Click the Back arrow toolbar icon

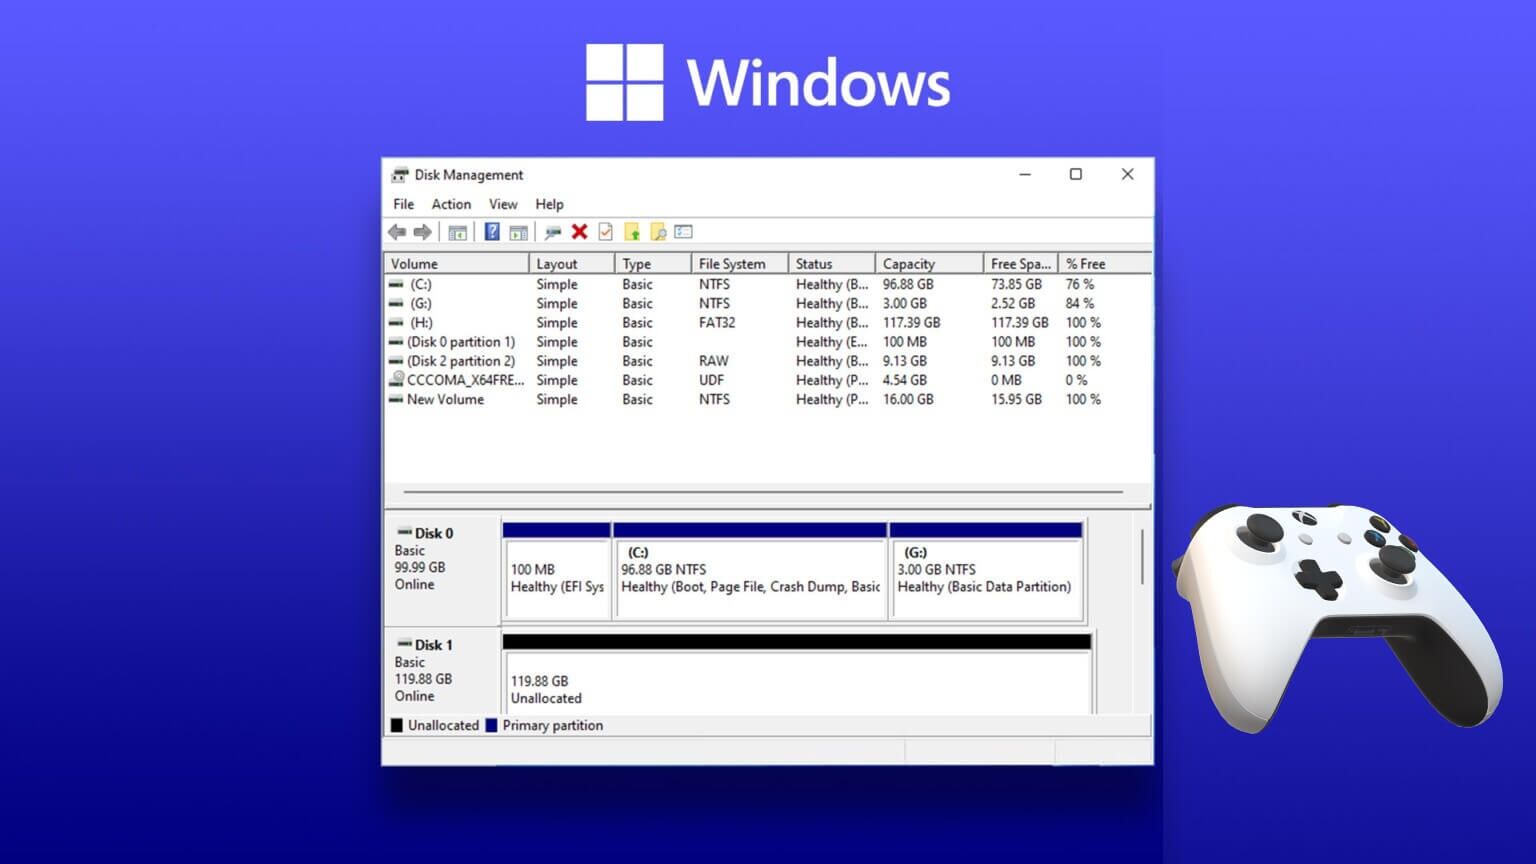(397, 232)
